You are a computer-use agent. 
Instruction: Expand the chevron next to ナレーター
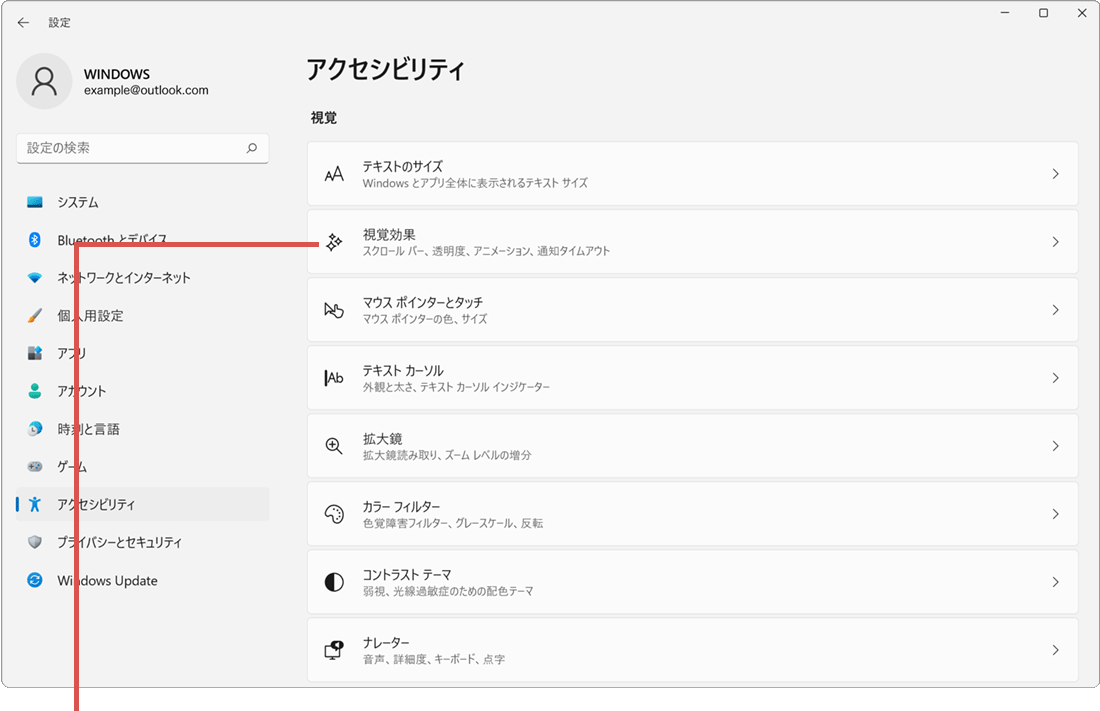point(1055,650)
